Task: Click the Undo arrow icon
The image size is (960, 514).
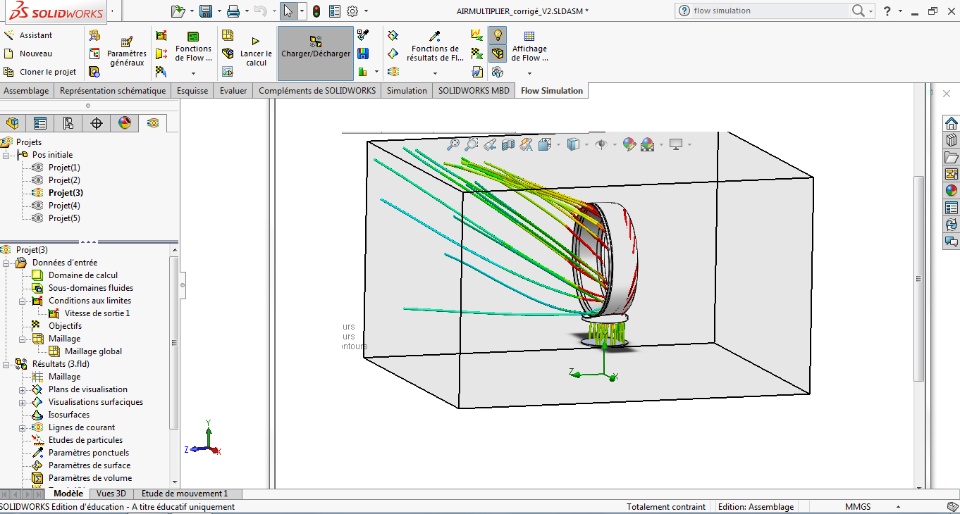Action: point(260,11)
